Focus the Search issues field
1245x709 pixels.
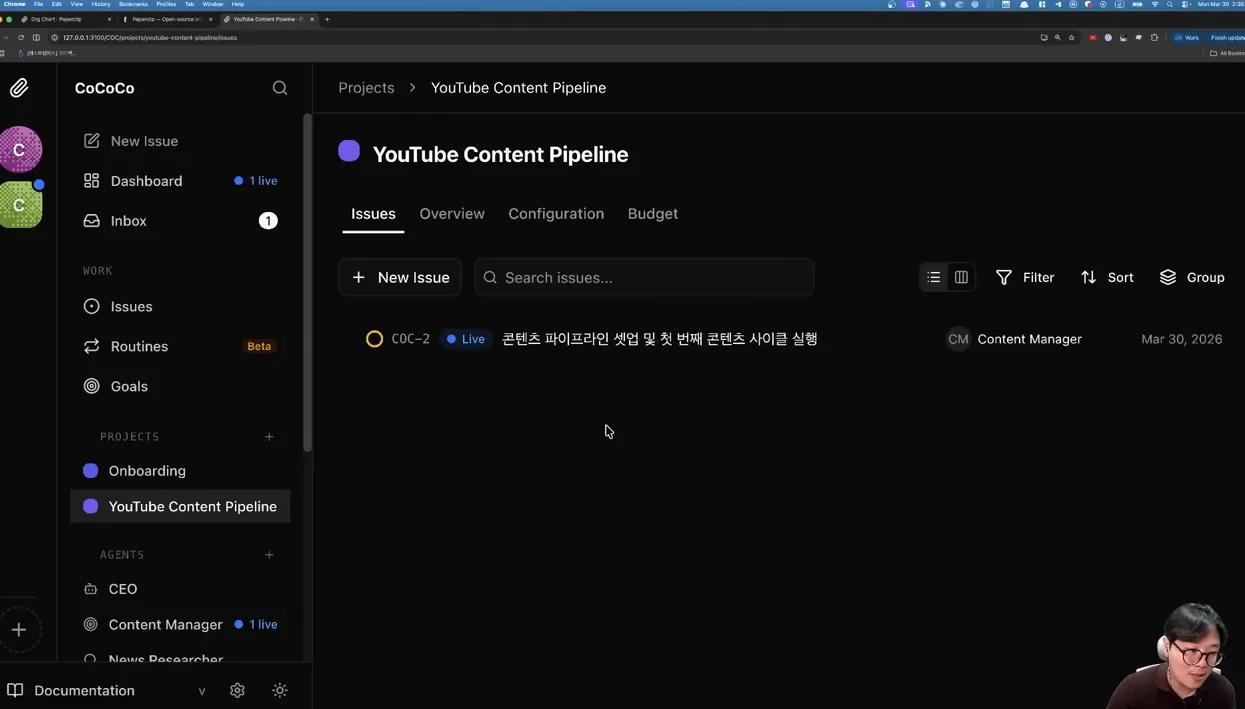pyautogui.click(x=644, y=278)
